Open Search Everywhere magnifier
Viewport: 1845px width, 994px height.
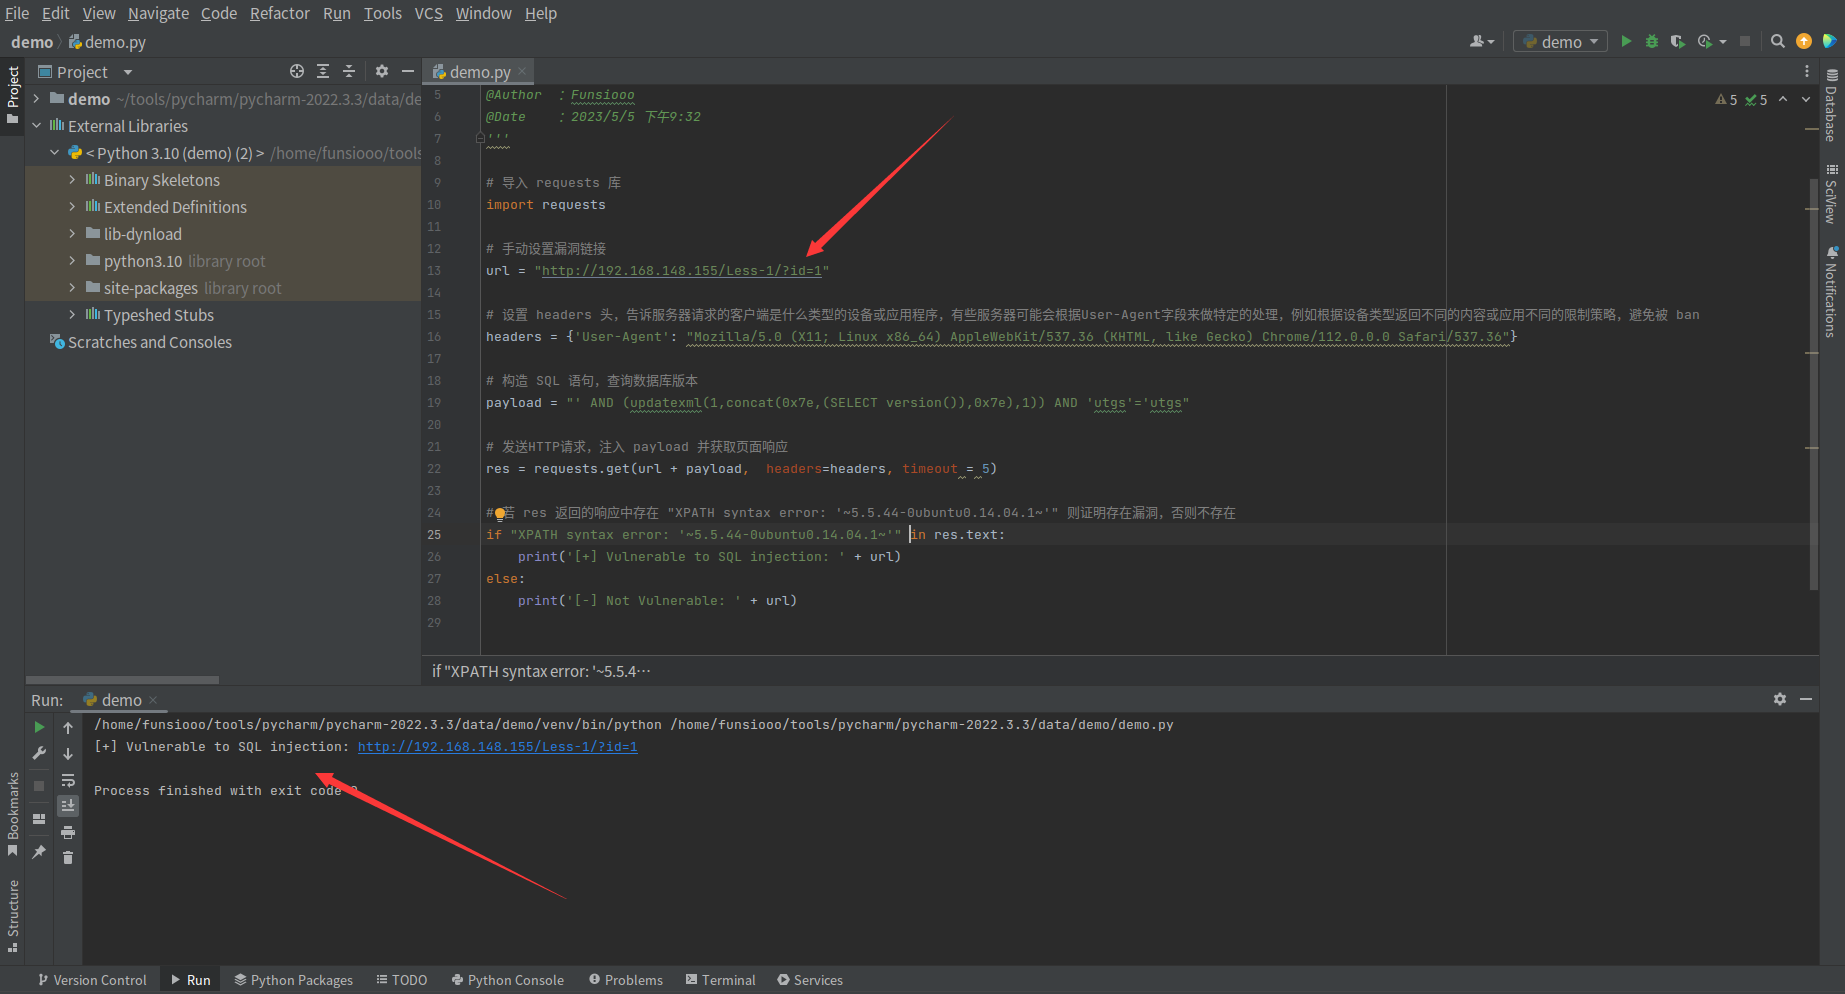click(1777, 41)
